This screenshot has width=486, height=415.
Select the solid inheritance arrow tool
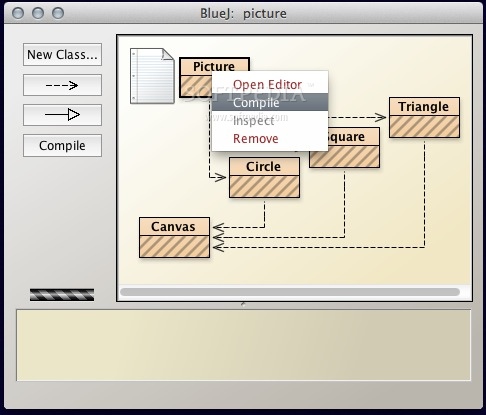pos(62,115)
